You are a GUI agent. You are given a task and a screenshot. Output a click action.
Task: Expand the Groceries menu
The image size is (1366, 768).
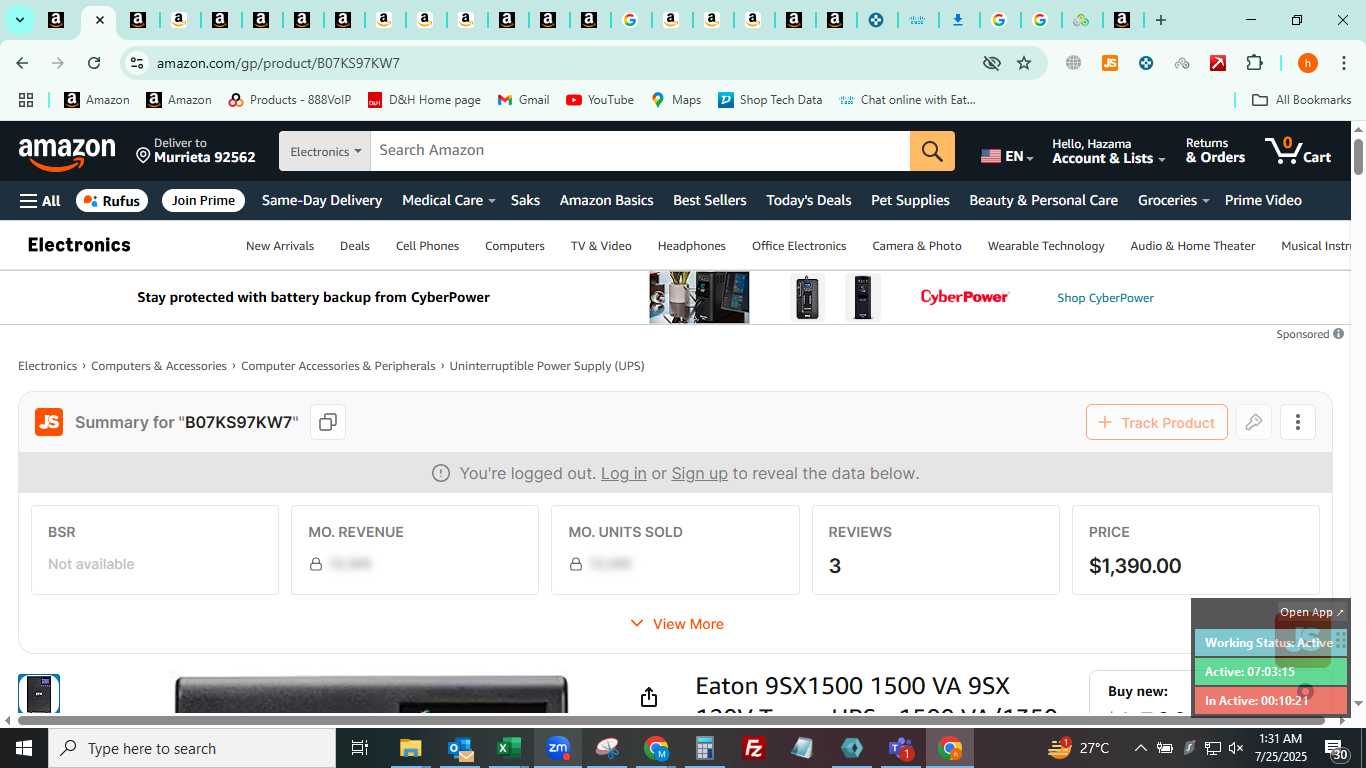(1173, 201)
